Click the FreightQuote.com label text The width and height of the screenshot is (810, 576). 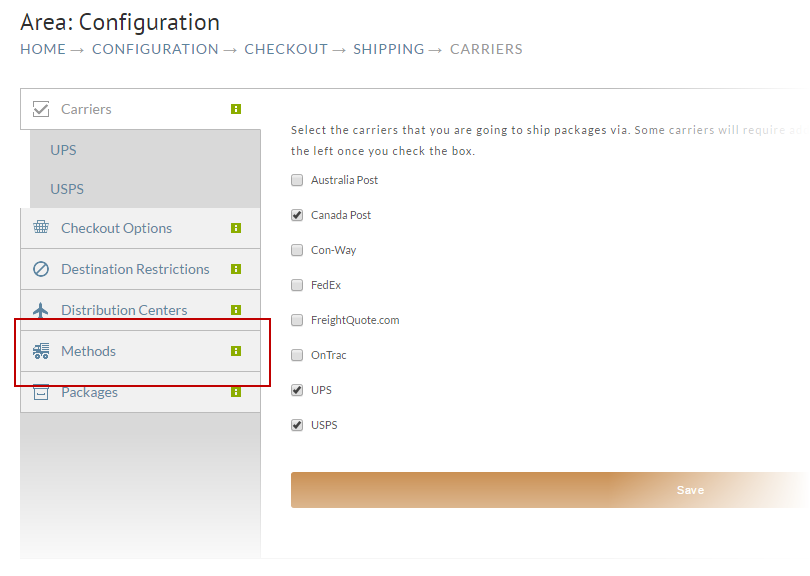pos(355,320)
